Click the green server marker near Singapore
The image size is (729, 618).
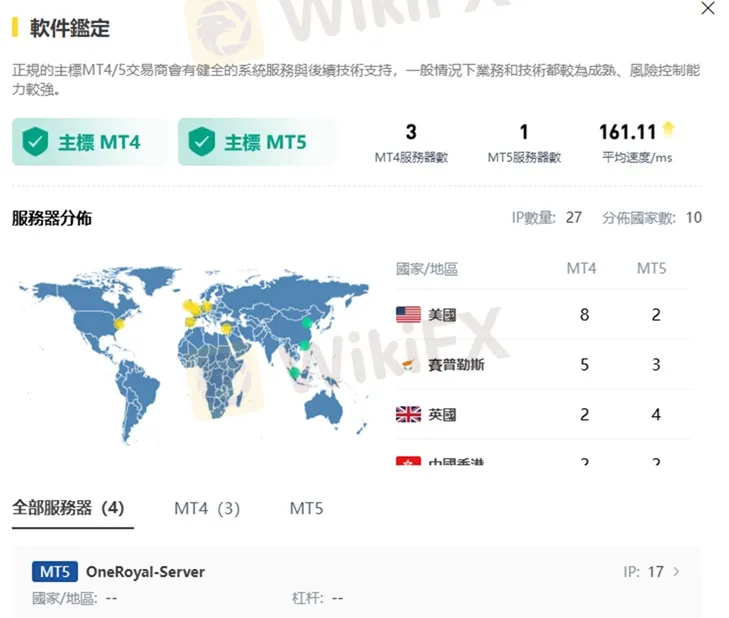coord(294,372)
